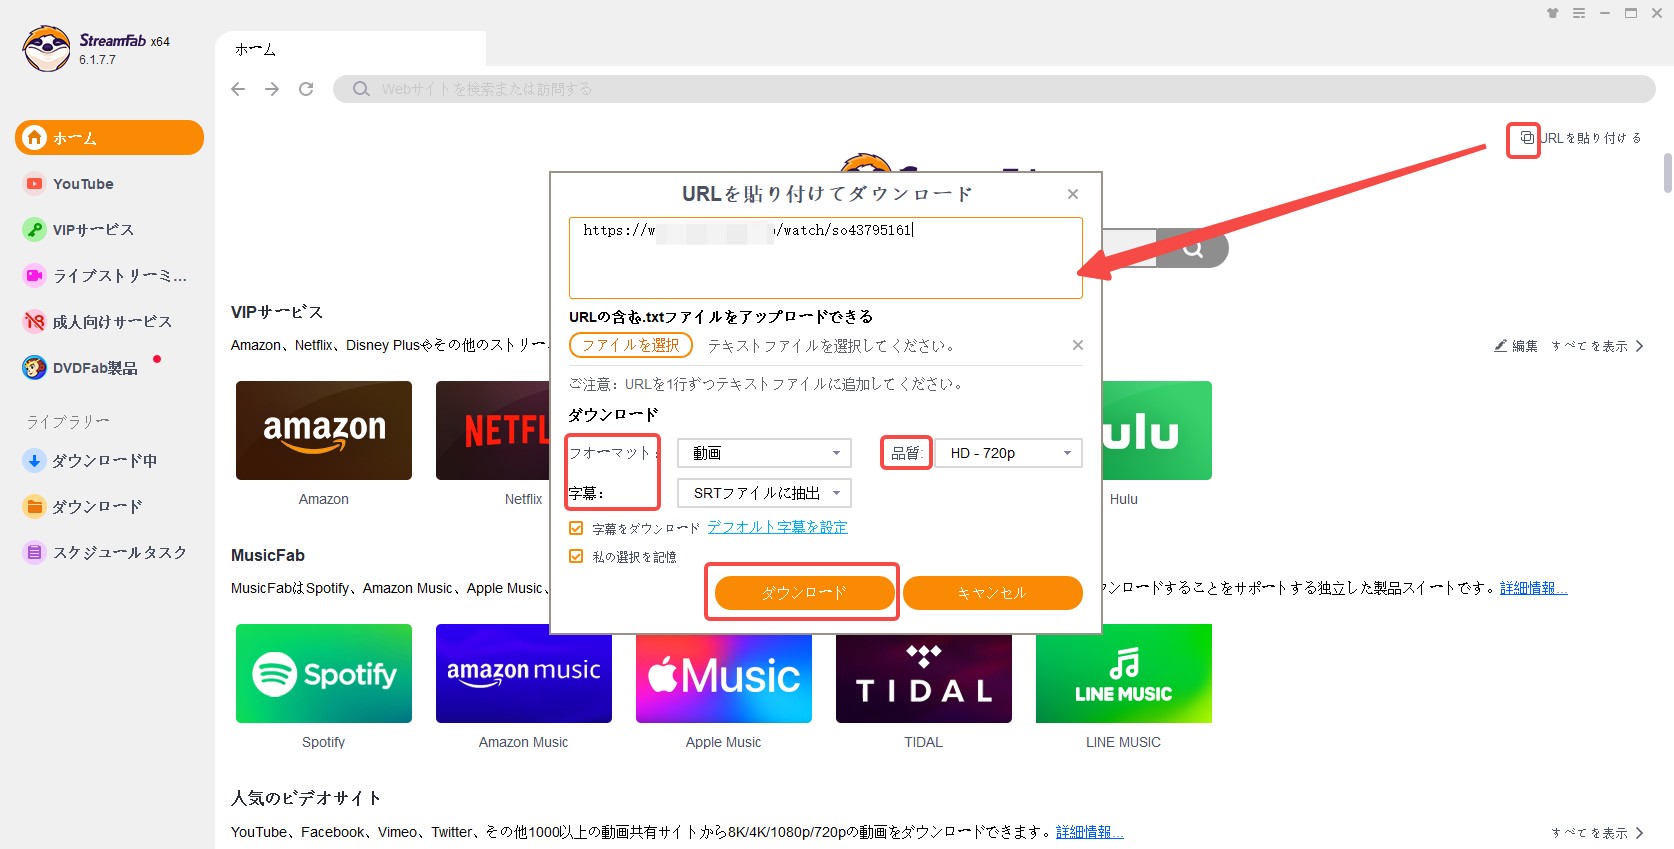
Task: Open the 品質 dropdown showing HD - 720p
Action: click(1008, 453)
